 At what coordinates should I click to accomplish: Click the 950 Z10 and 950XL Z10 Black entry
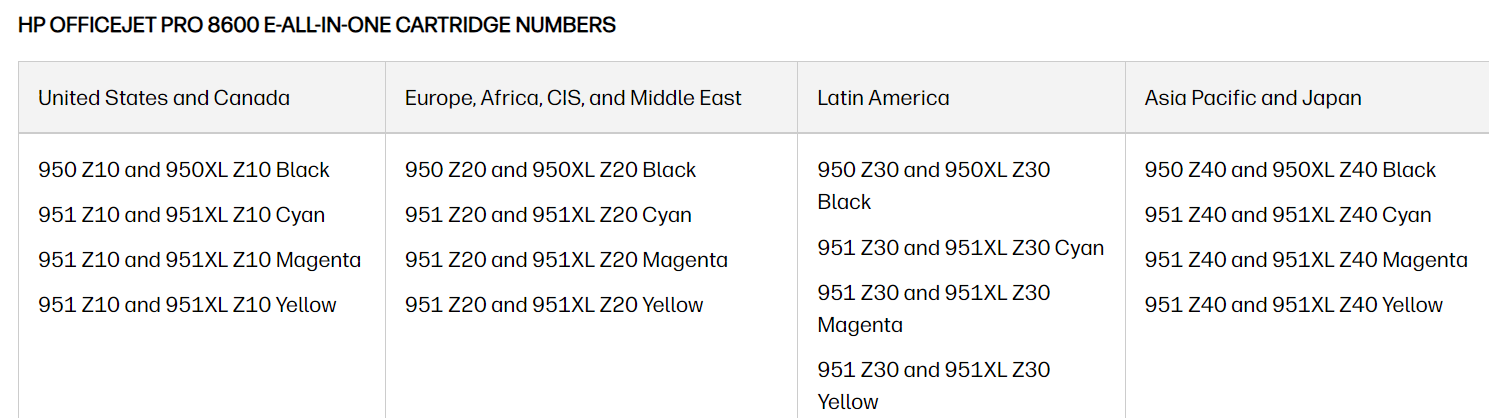pos(184,170)
